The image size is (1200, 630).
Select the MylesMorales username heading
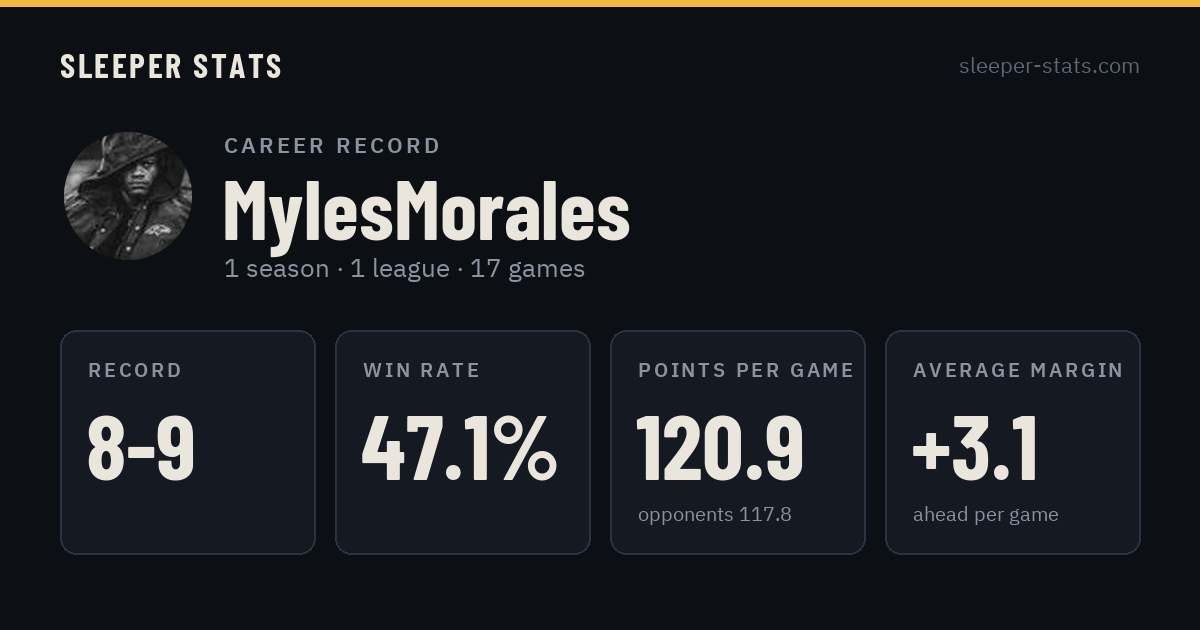click(x=426, y=211)
